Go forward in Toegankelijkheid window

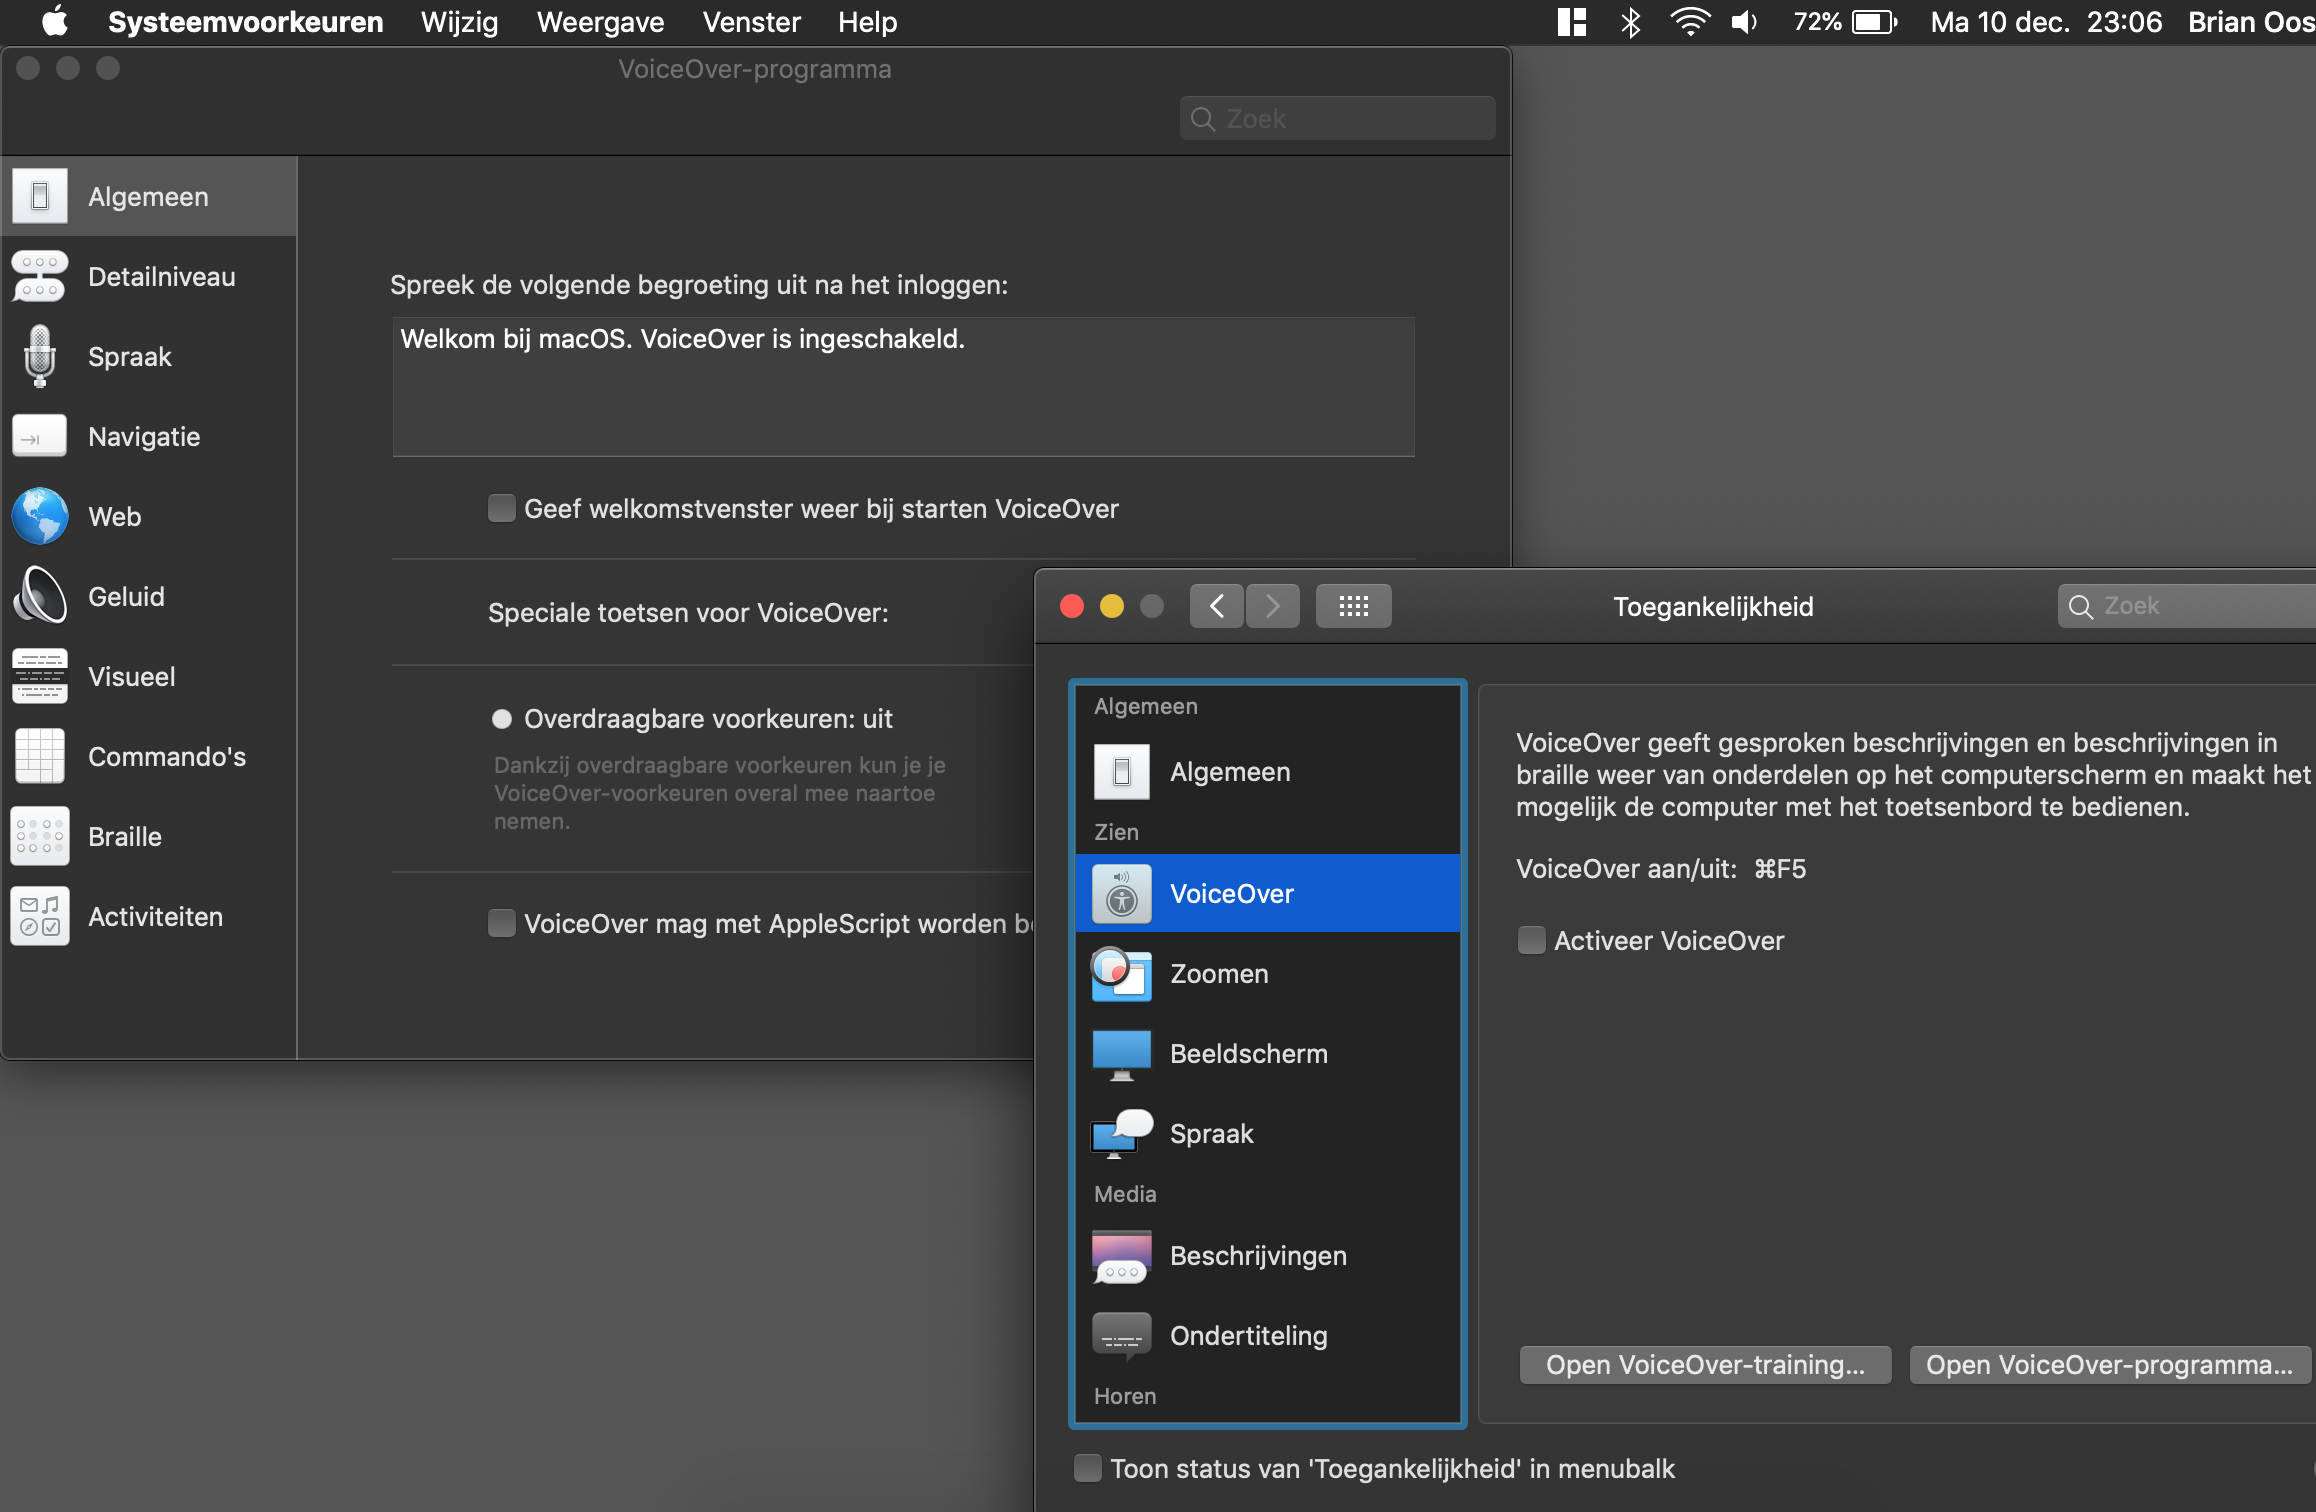click(x=1272, y=606)
